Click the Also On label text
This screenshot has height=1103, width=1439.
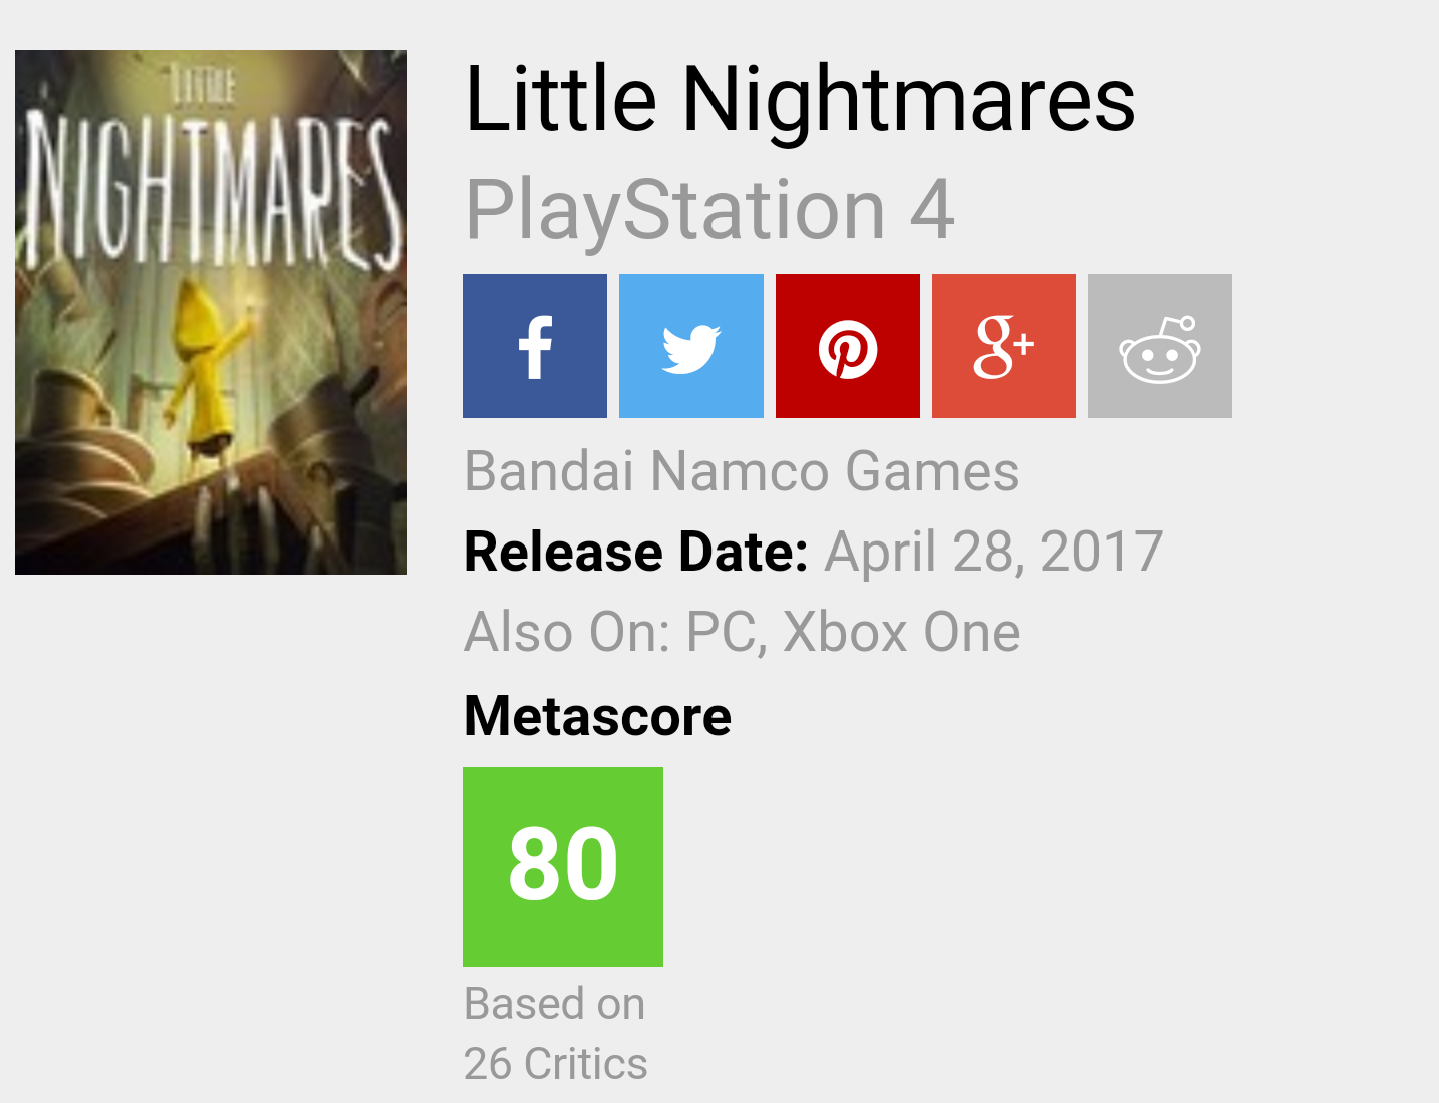point(568,633)
